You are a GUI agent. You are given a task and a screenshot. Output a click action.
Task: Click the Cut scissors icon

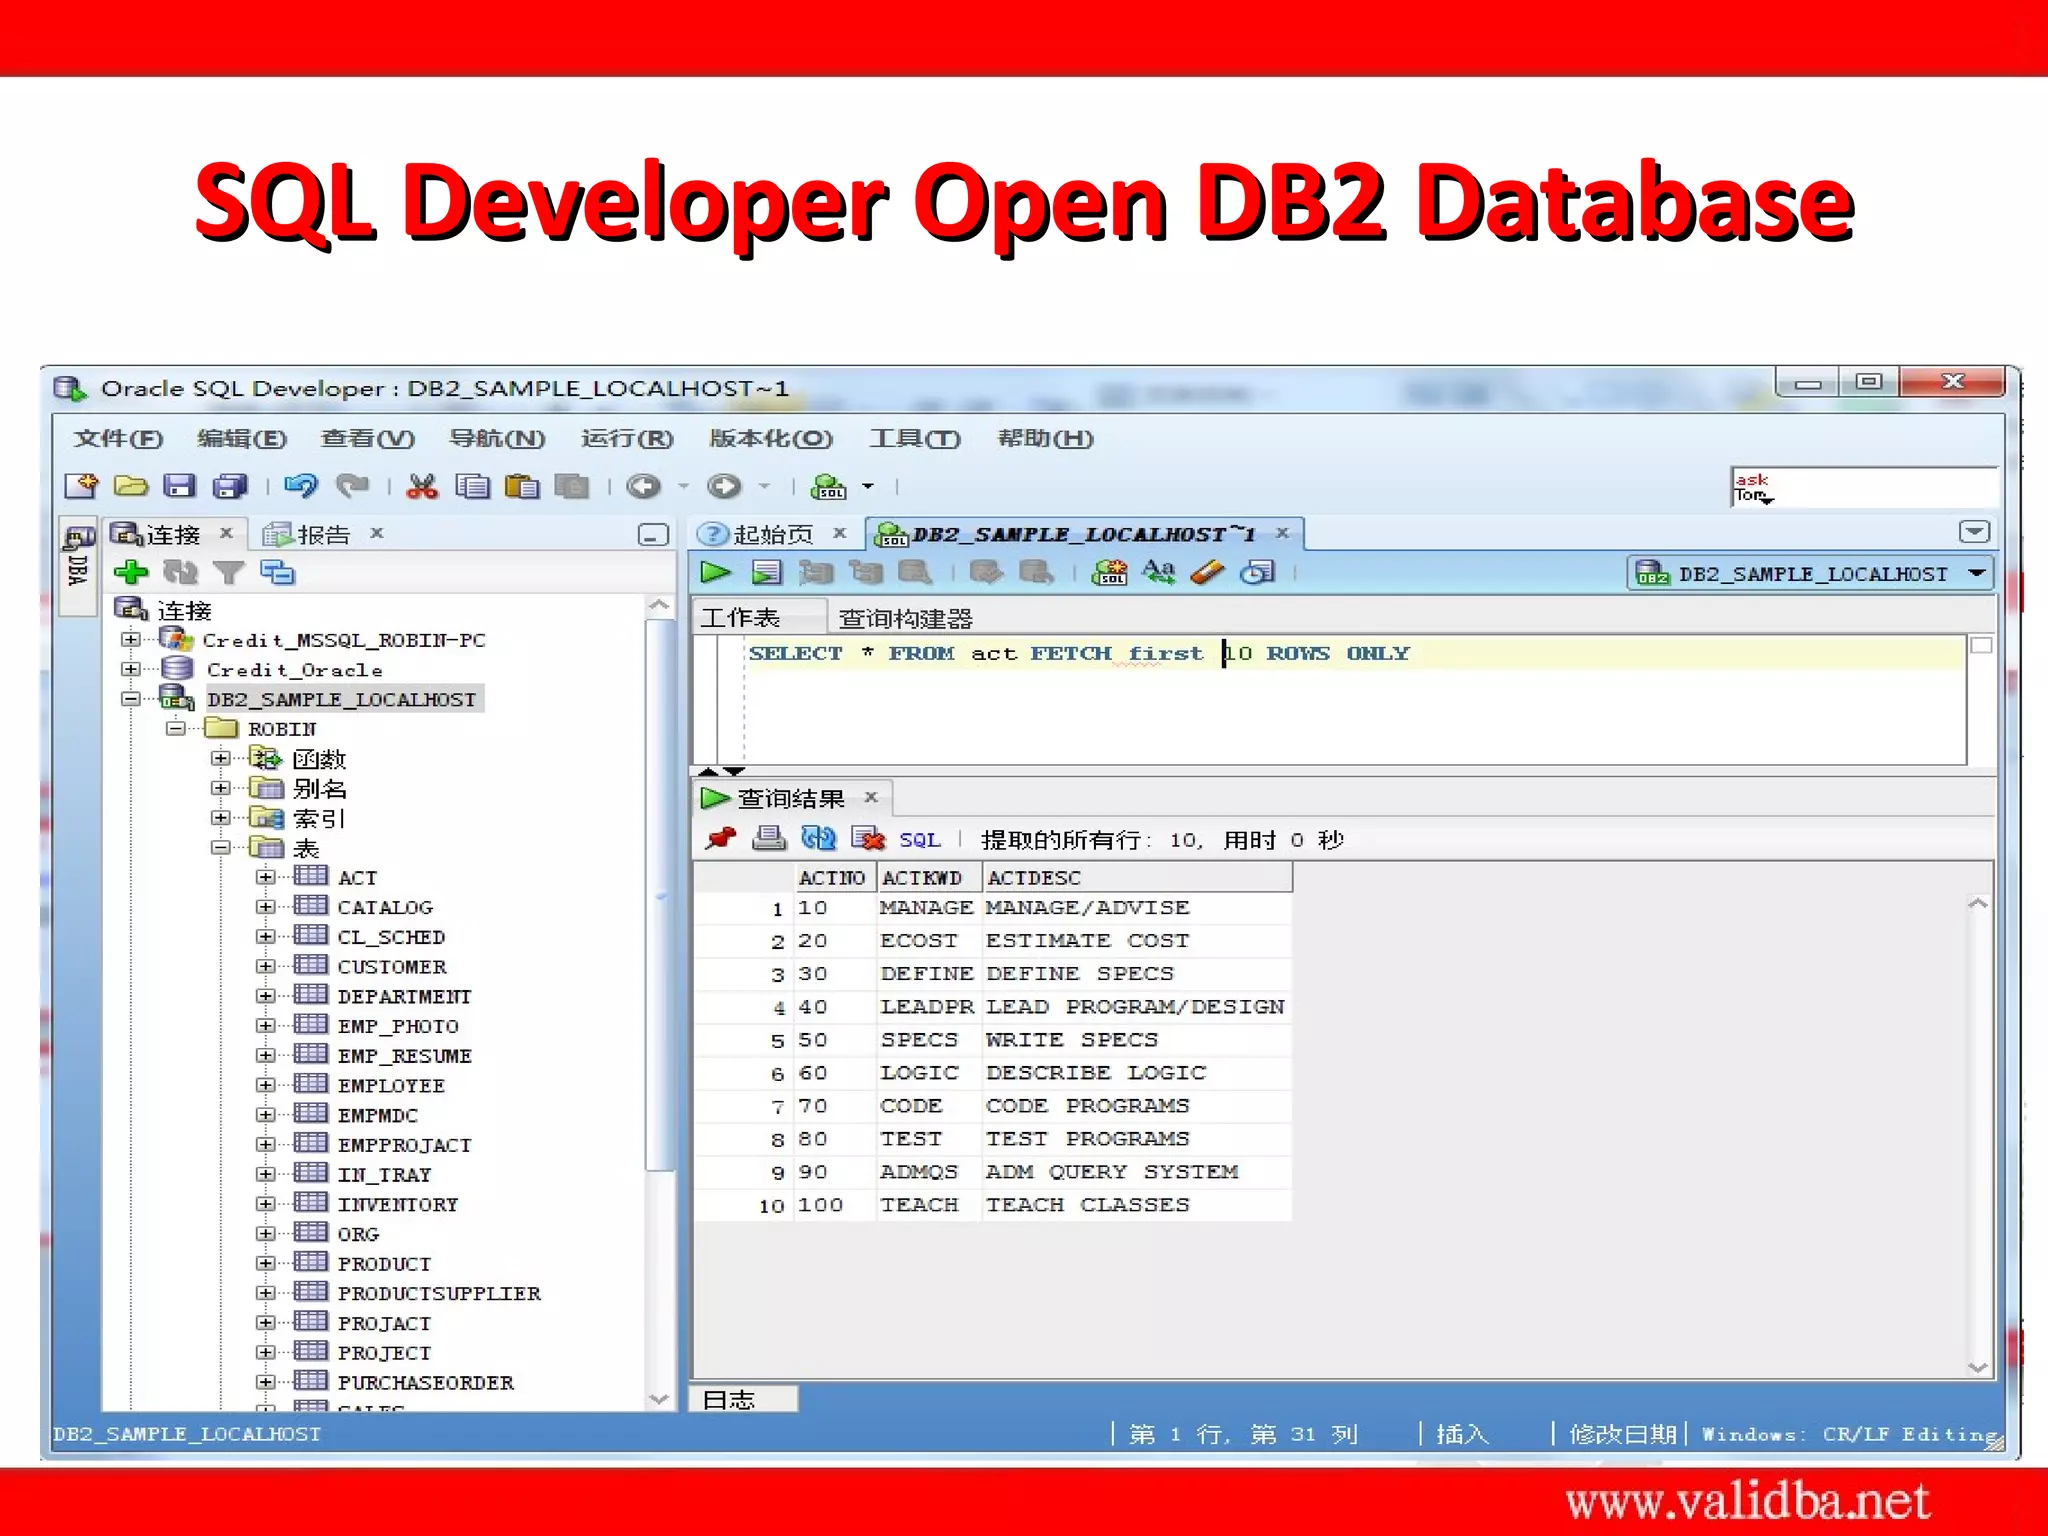click(423, 486)
